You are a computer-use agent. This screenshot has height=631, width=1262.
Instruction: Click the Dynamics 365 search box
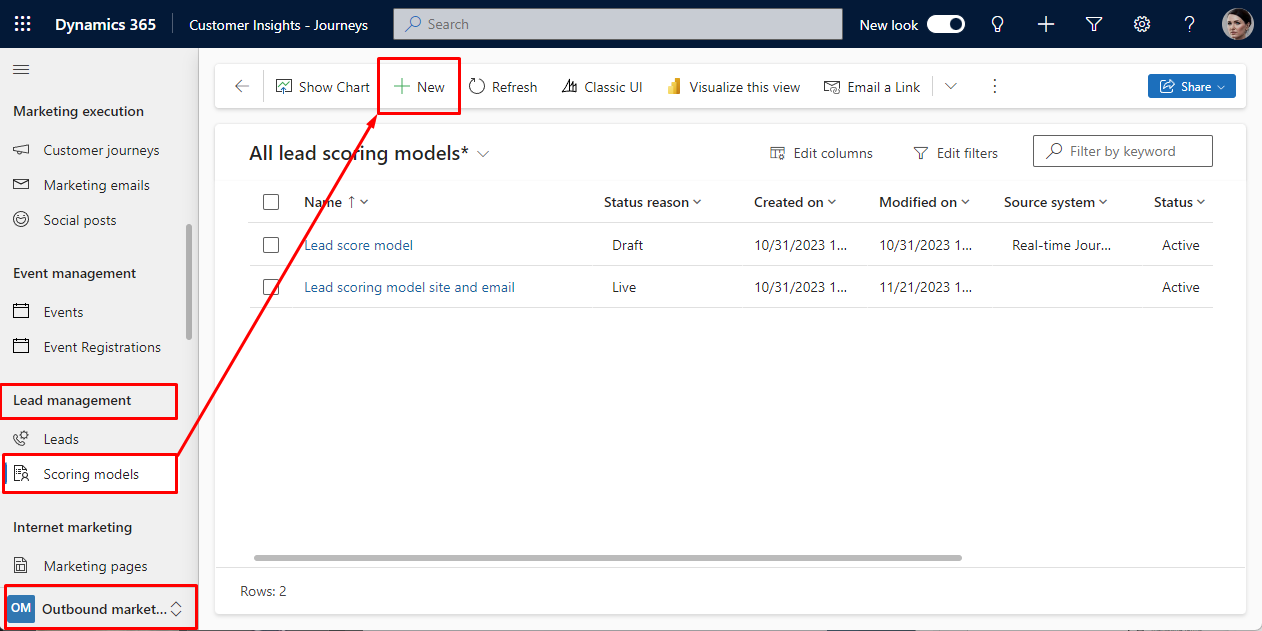(x=618, y=24)
